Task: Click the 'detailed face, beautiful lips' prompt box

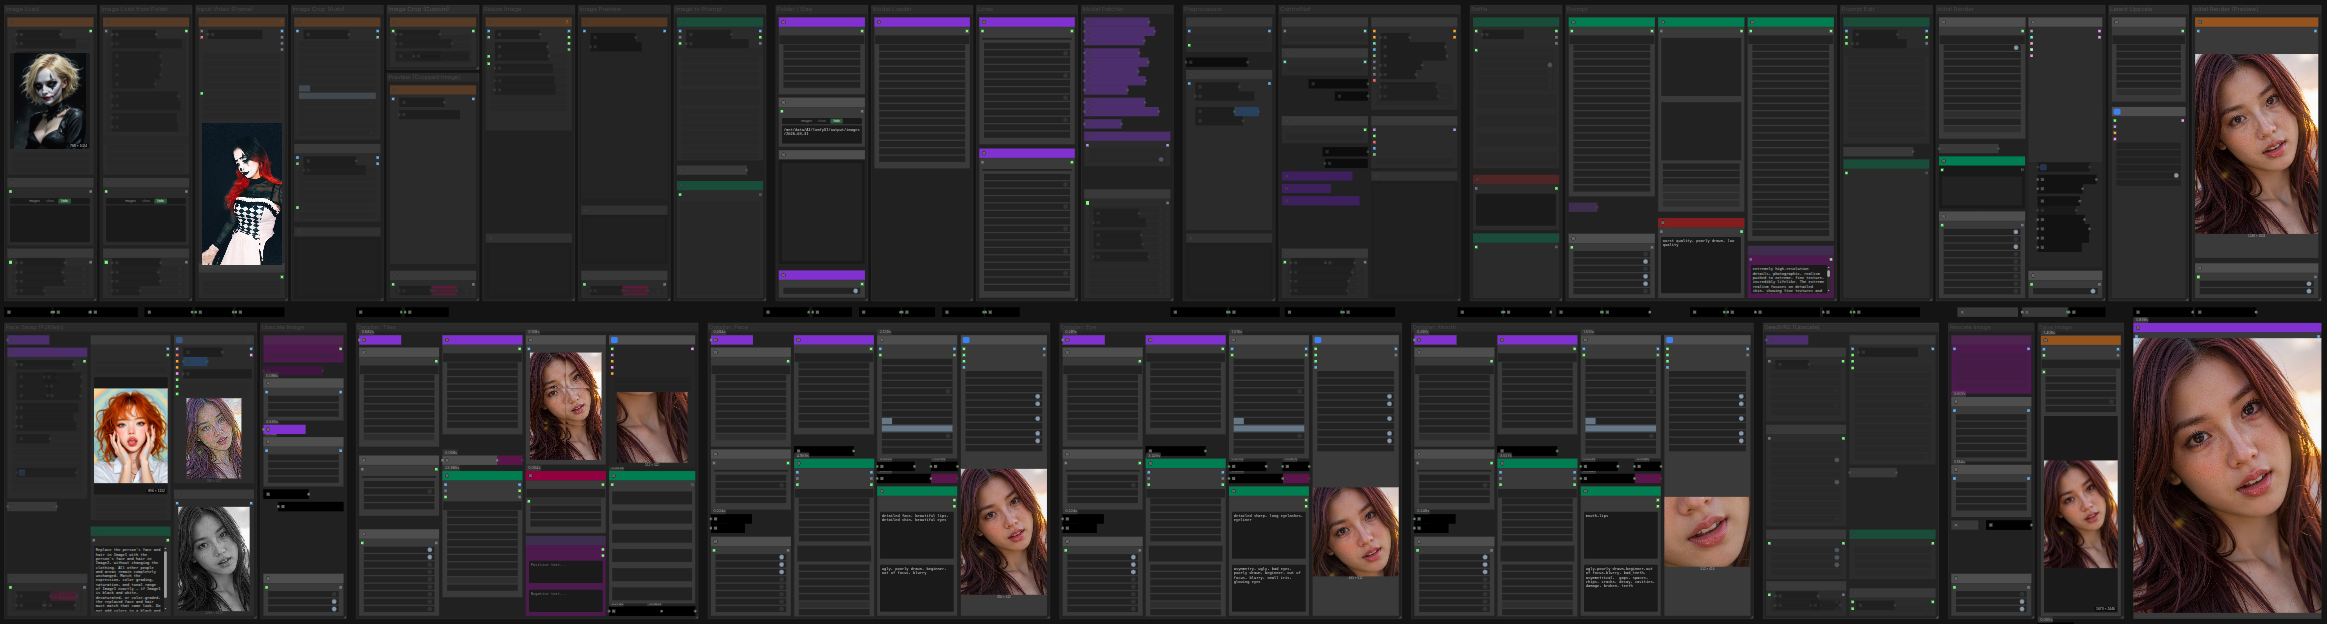Action: click(x=916, y=537)
